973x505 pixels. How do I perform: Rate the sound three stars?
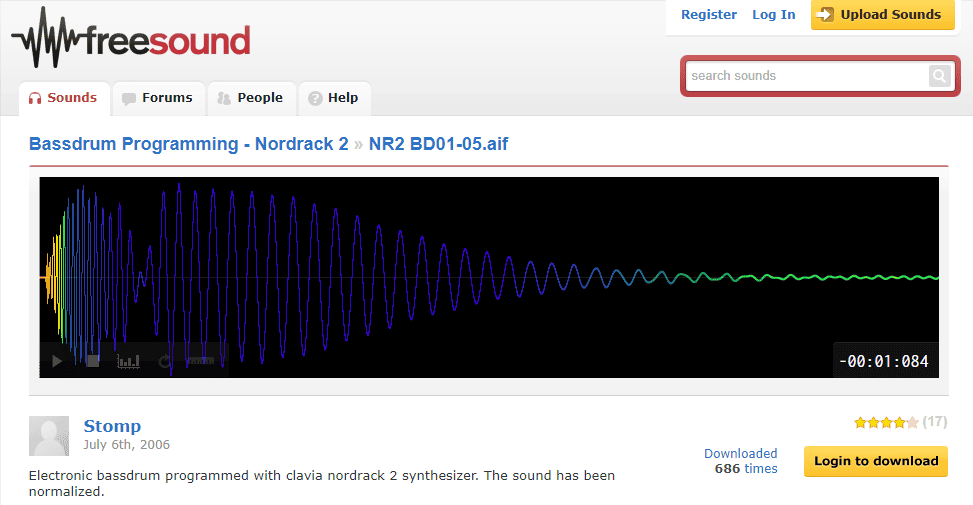click(886, 422)
